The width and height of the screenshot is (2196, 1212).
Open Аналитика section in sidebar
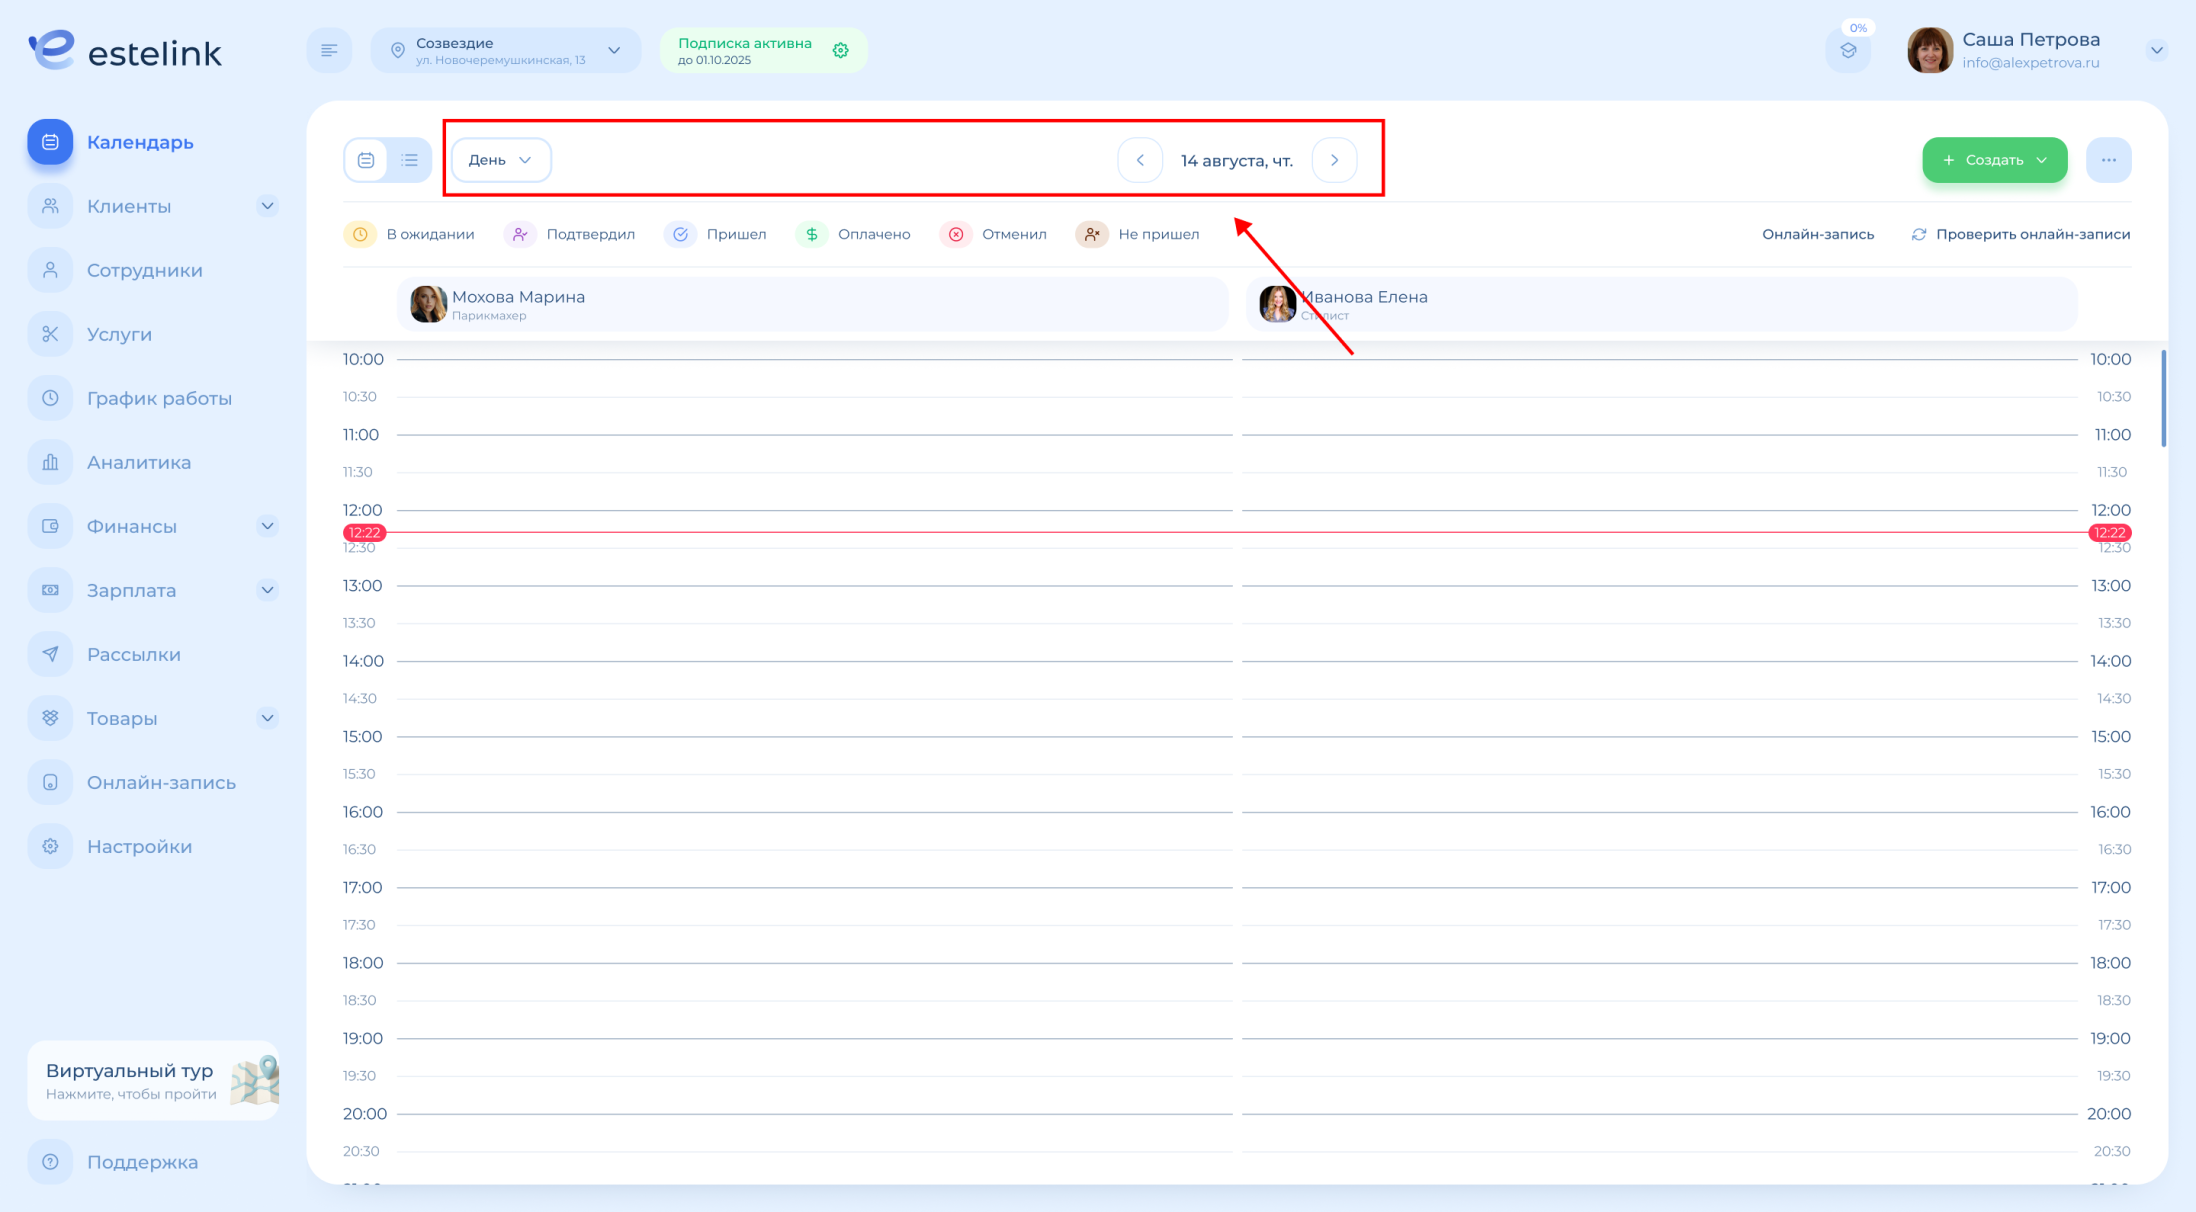tap(138, 462)
